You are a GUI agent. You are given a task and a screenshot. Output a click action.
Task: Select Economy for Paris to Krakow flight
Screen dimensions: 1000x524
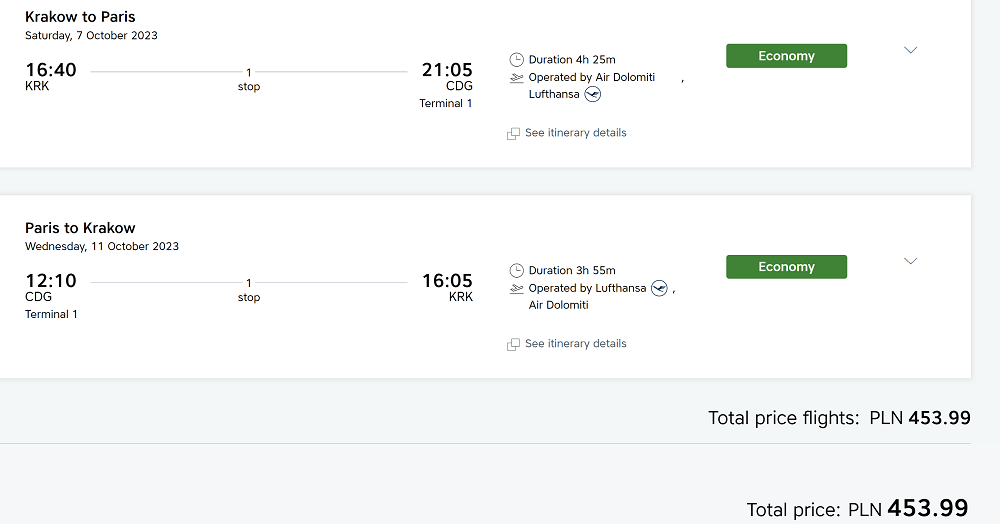pyautogui.click(x=786, y=267)
